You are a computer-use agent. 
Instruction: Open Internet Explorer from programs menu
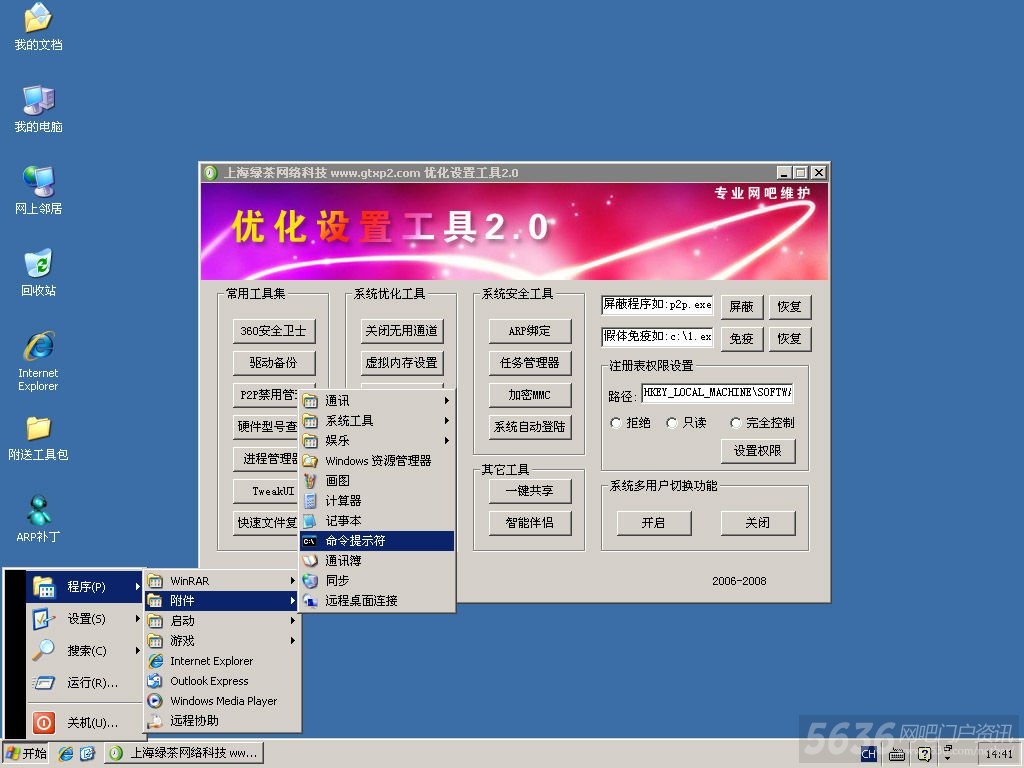[x=222, y=661]
